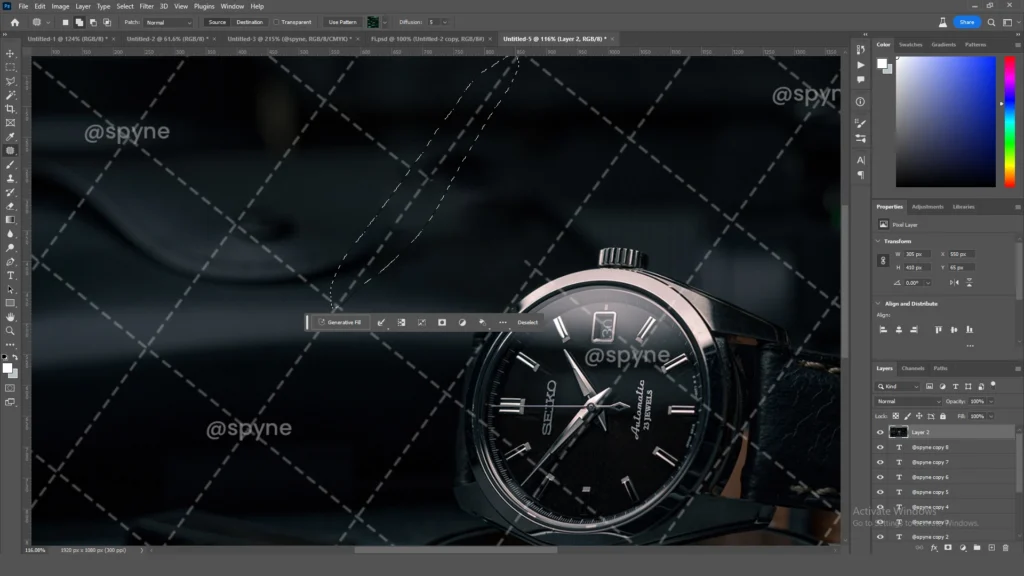This screenshot has width=1024, height=576.
Task: Hide Layer 2 using its eye icon
Action: (x=880, y=432)
